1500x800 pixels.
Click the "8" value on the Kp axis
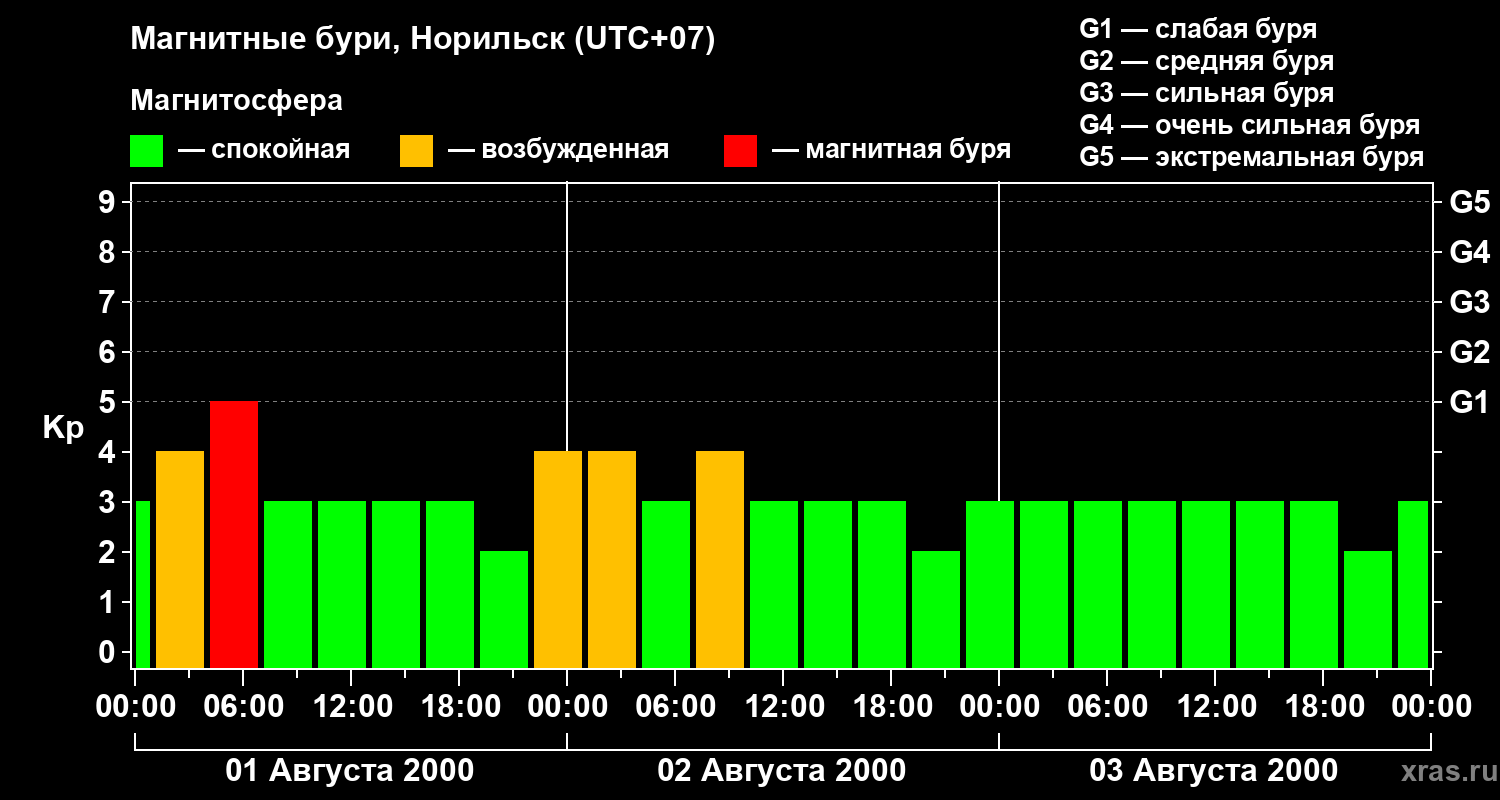pyautogui.click(x=109, y=252)
